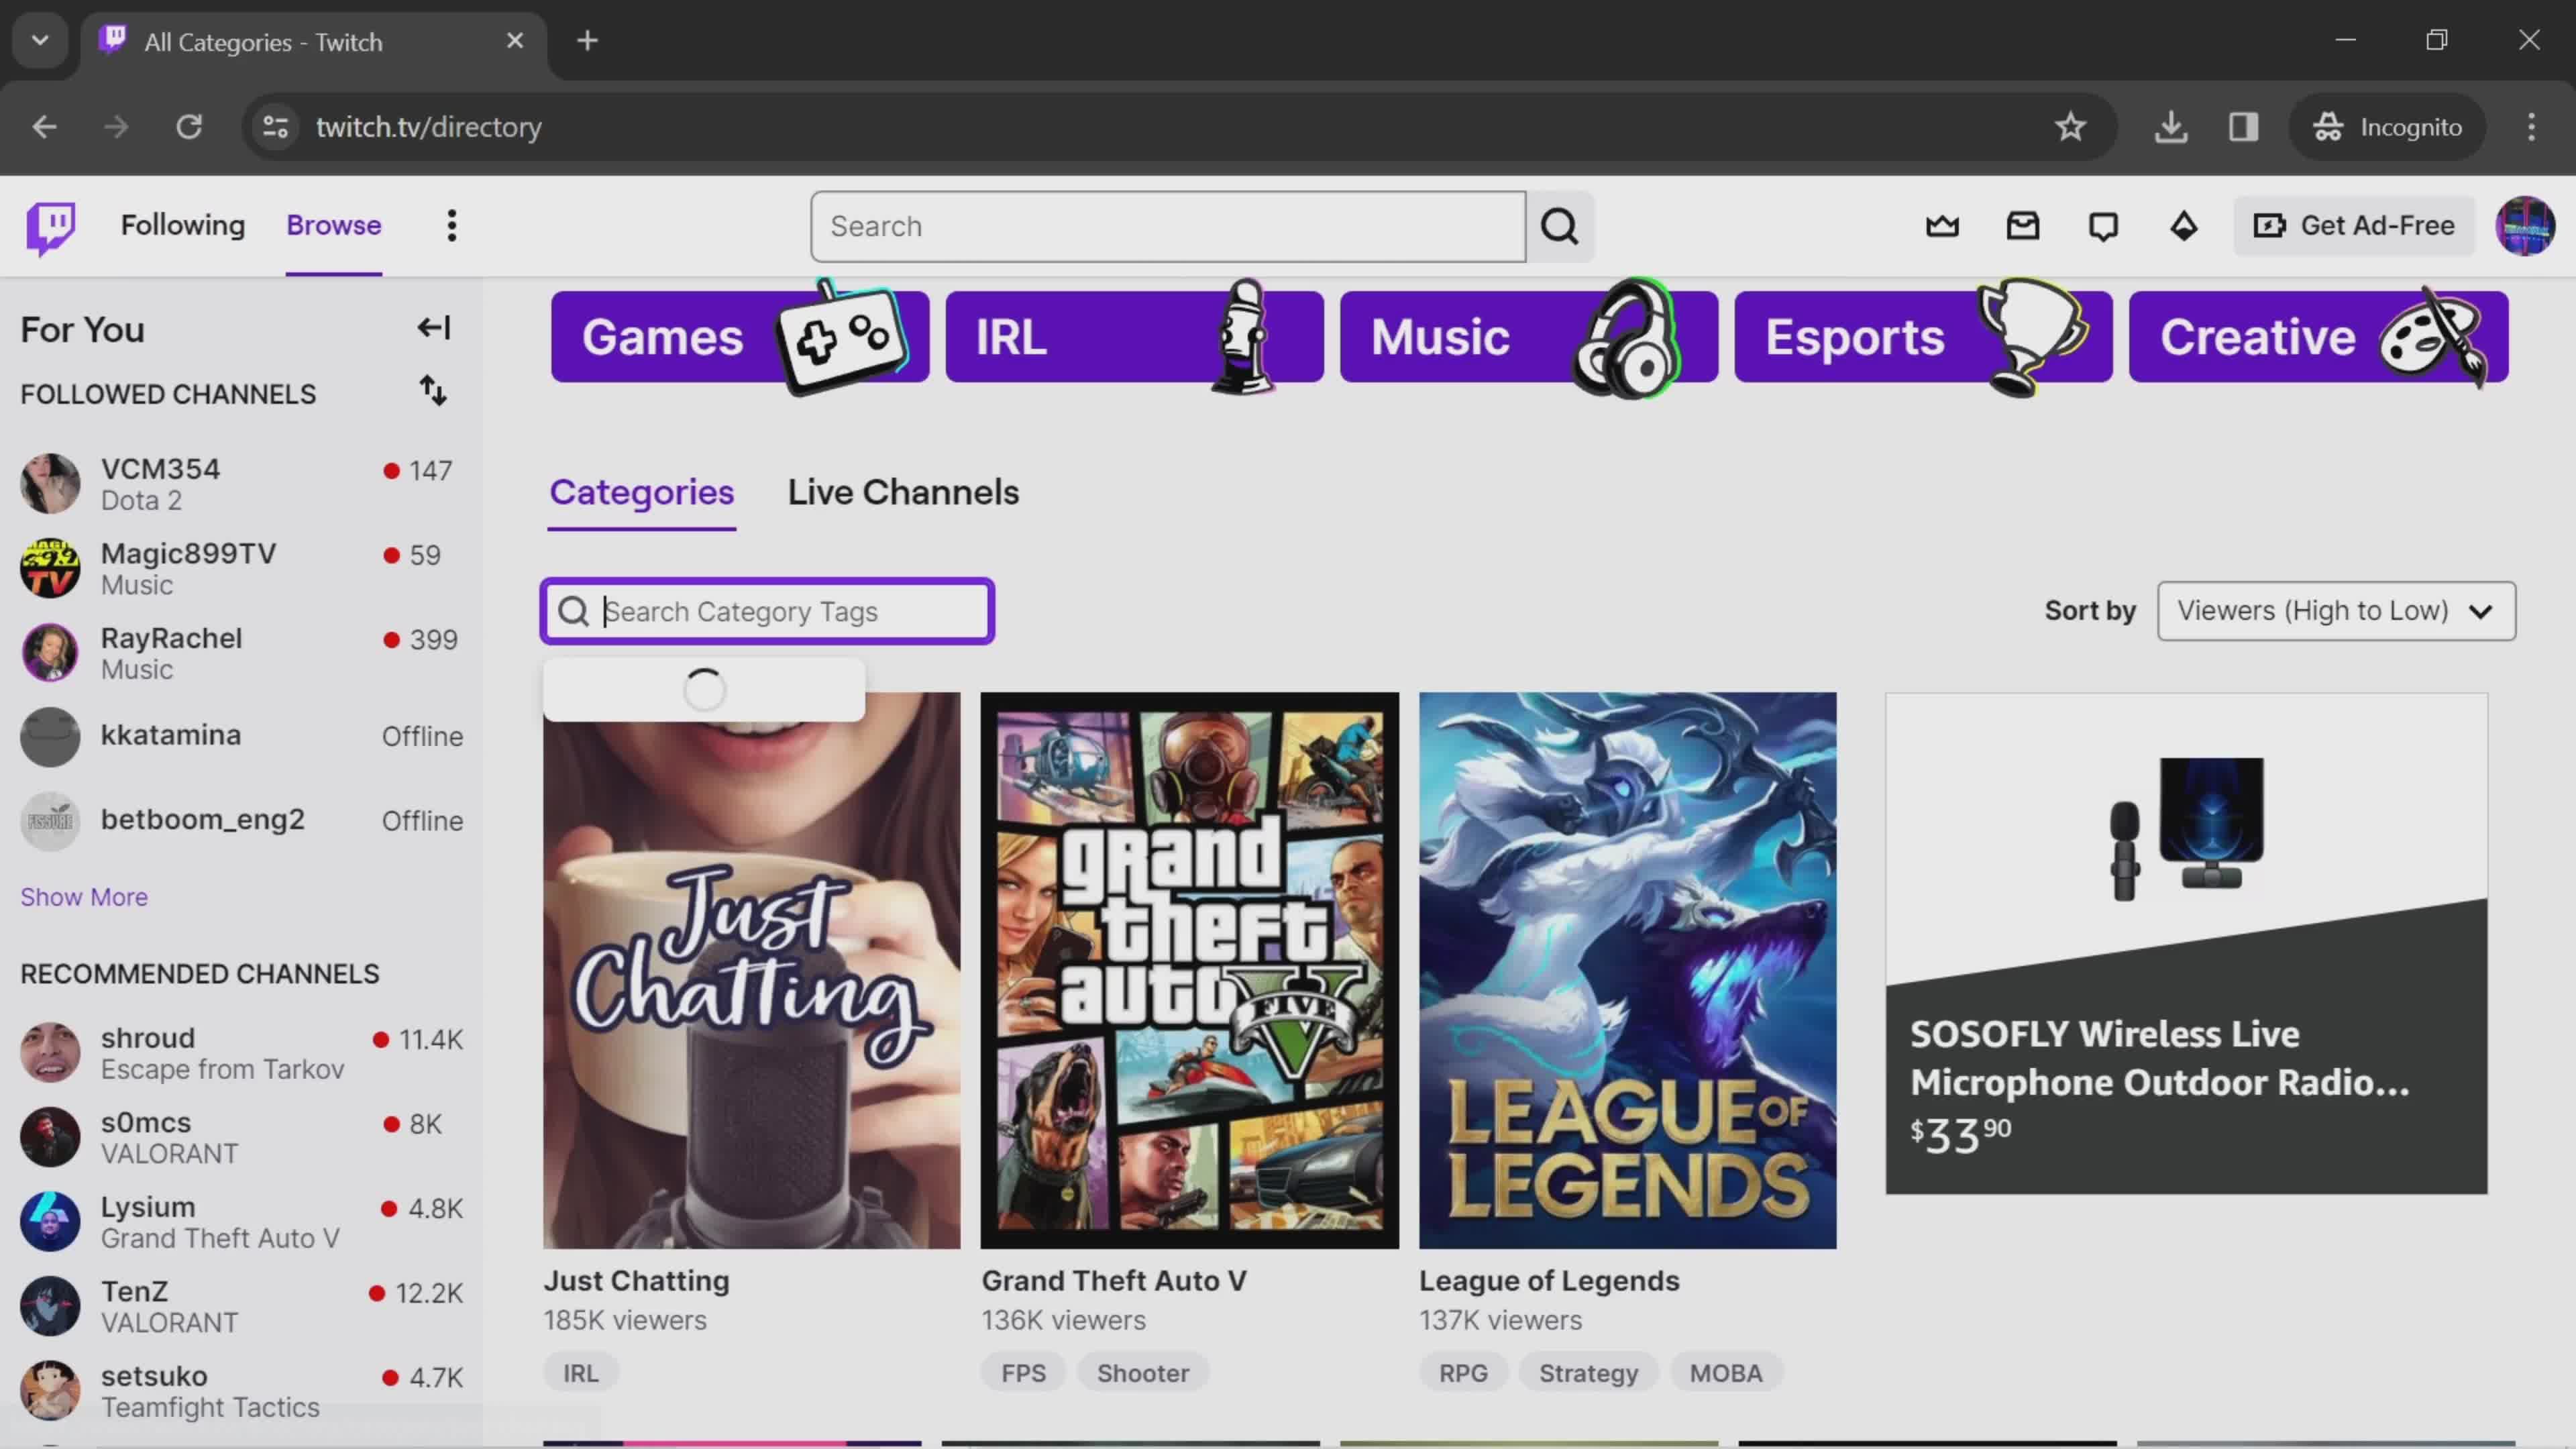The width and height of the screenshot is (2576, 1449).
Task: Click the Search Category Tags field
Action: point(767,611)
